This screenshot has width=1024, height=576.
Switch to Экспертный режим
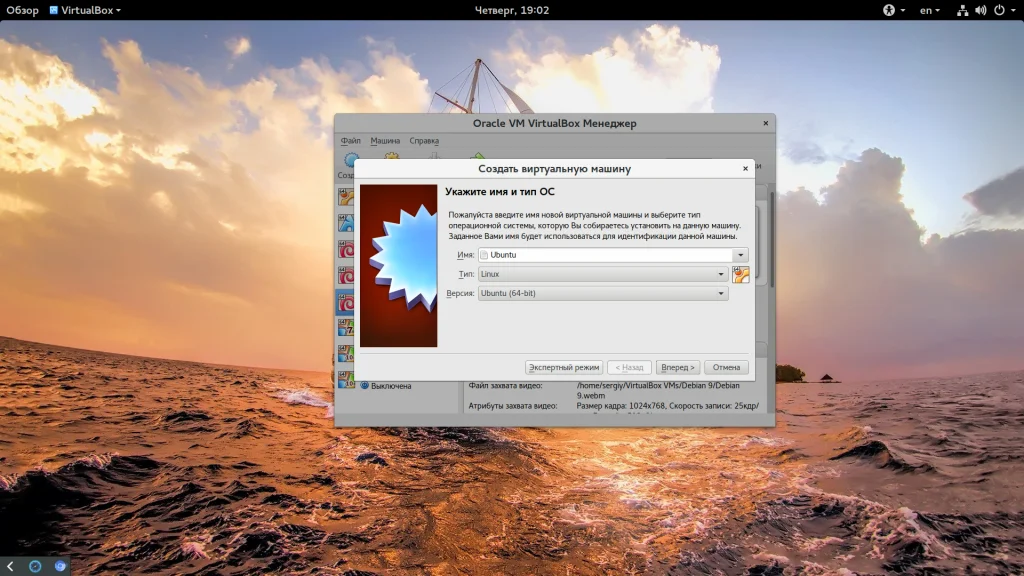[564, 367]
